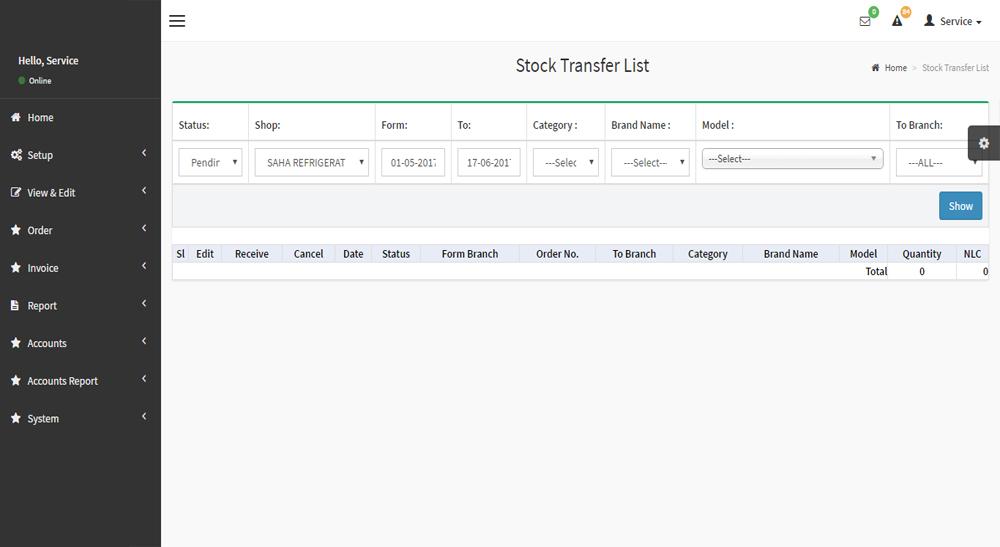The width and height of the screenshot is (1000, 547).
Task: Open the Status dropdown
Action: (x=210, y=162)
